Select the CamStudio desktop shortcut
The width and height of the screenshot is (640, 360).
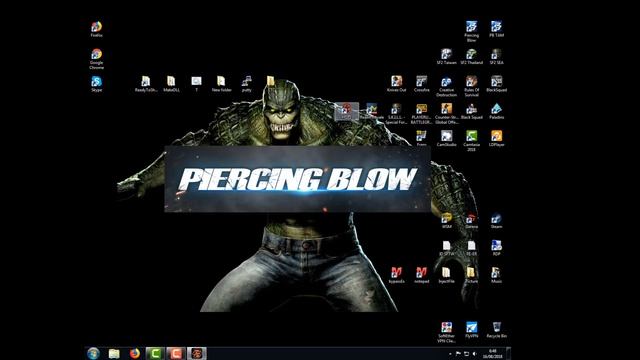tap(447, 138)
